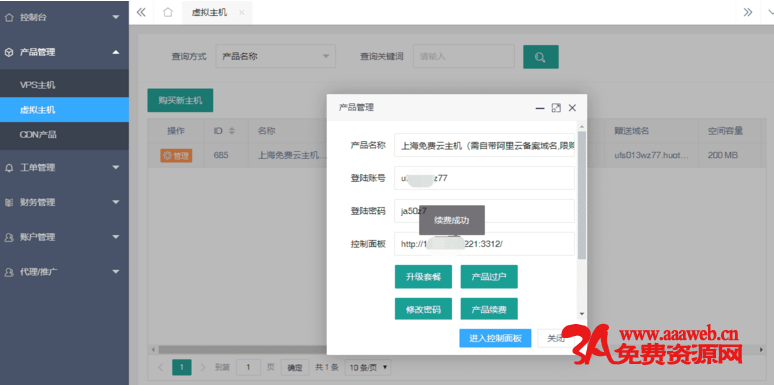The height and width of the screenshot is (385, 774).
Task: Click the 上海免费云主机 name cell in table
Action: click(x=292, y=155)
